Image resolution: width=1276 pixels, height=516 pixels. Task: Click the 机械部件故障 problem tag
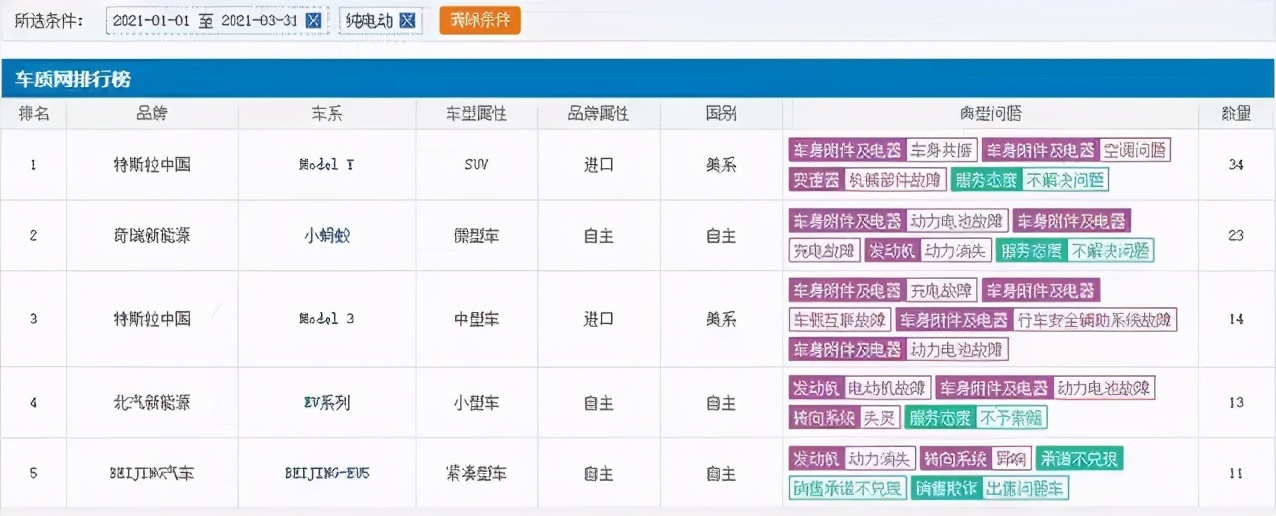click(x=894, y=180)
